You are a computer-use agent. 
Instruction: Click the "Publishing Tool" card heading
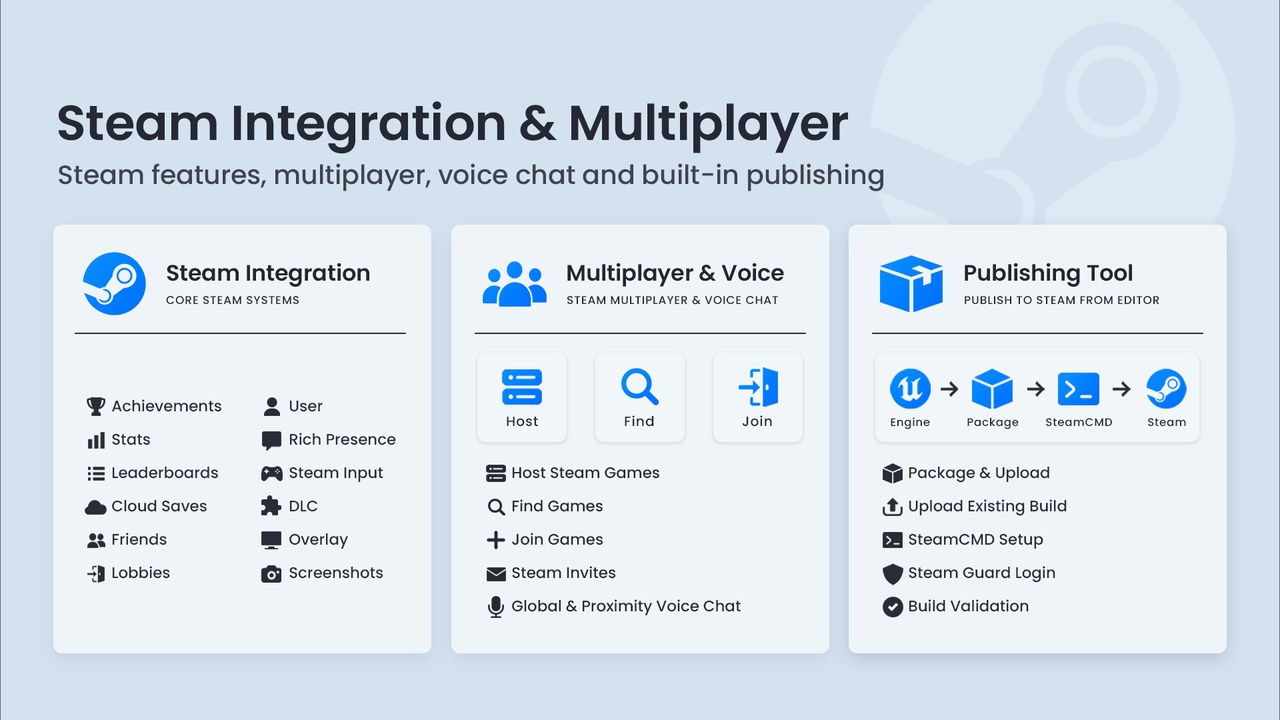[1048, 273]
